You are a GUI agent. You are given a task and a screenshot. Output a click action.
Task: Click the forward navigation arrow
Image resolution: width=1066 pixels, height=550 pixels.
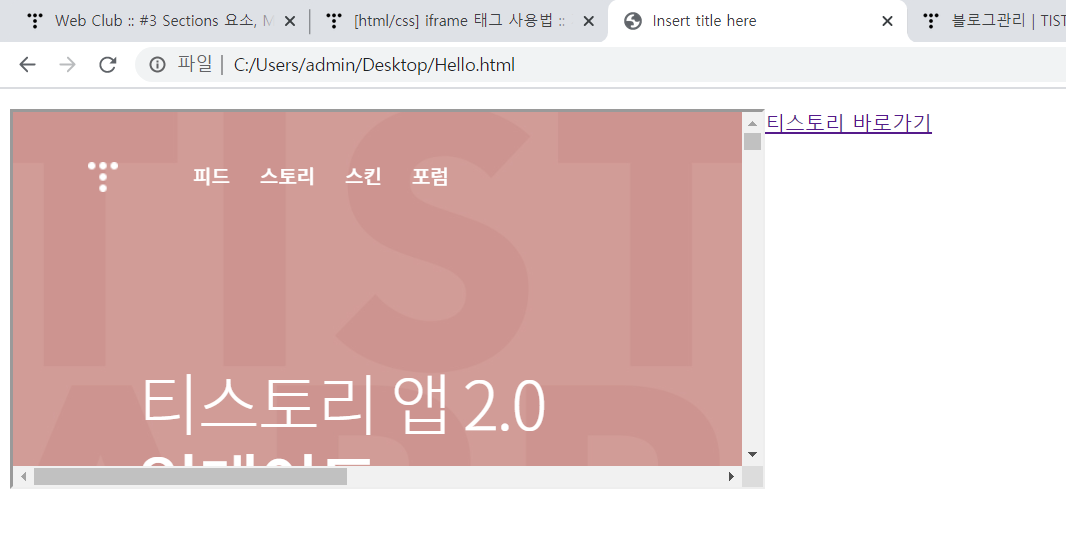coord(67,65)
